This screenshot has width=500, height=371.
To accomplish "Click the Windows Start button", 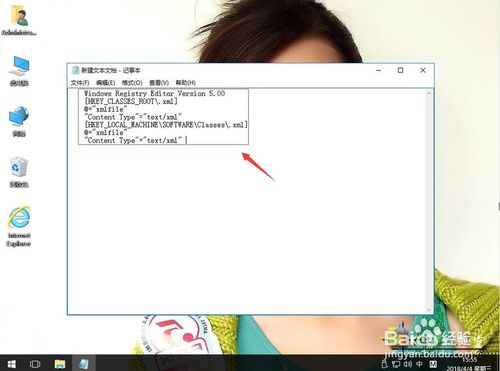I will [11, 363].
